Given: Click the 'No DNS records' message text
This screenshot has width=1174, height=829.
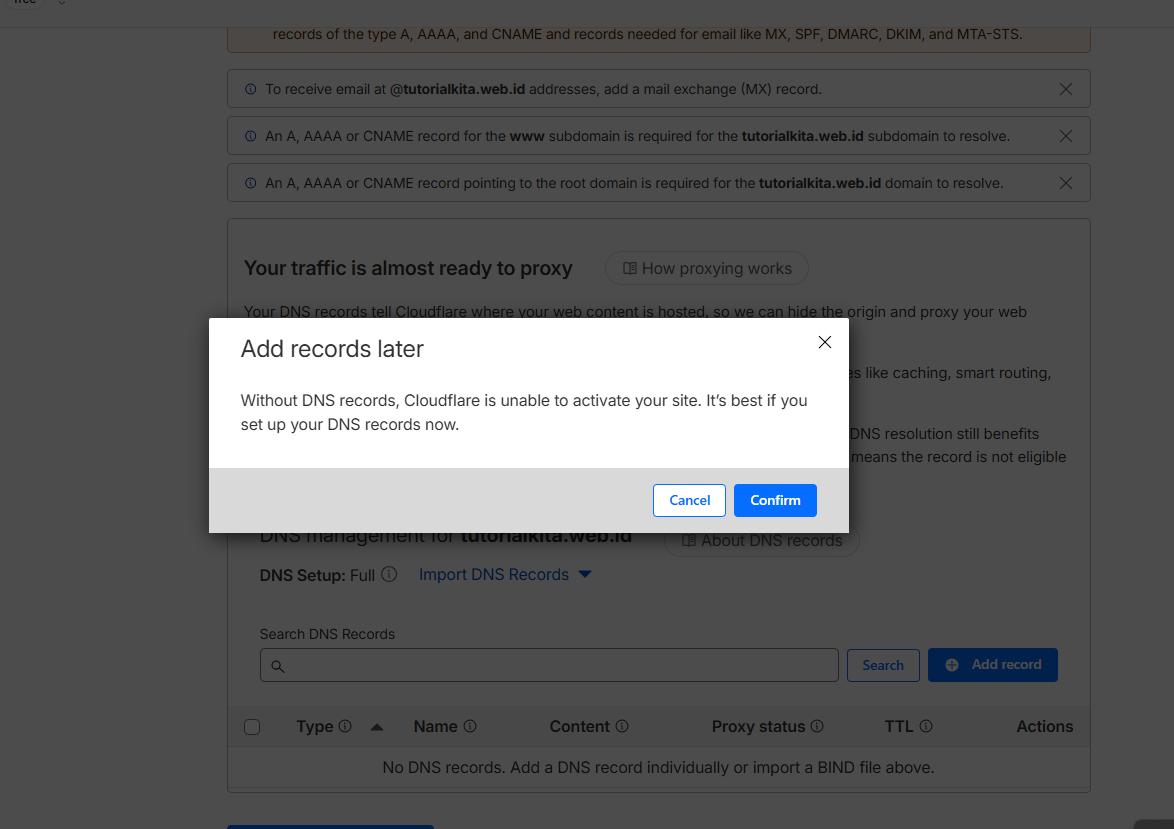Looking at the screenshot, I should pyautogui.click(x=658, y=768).
